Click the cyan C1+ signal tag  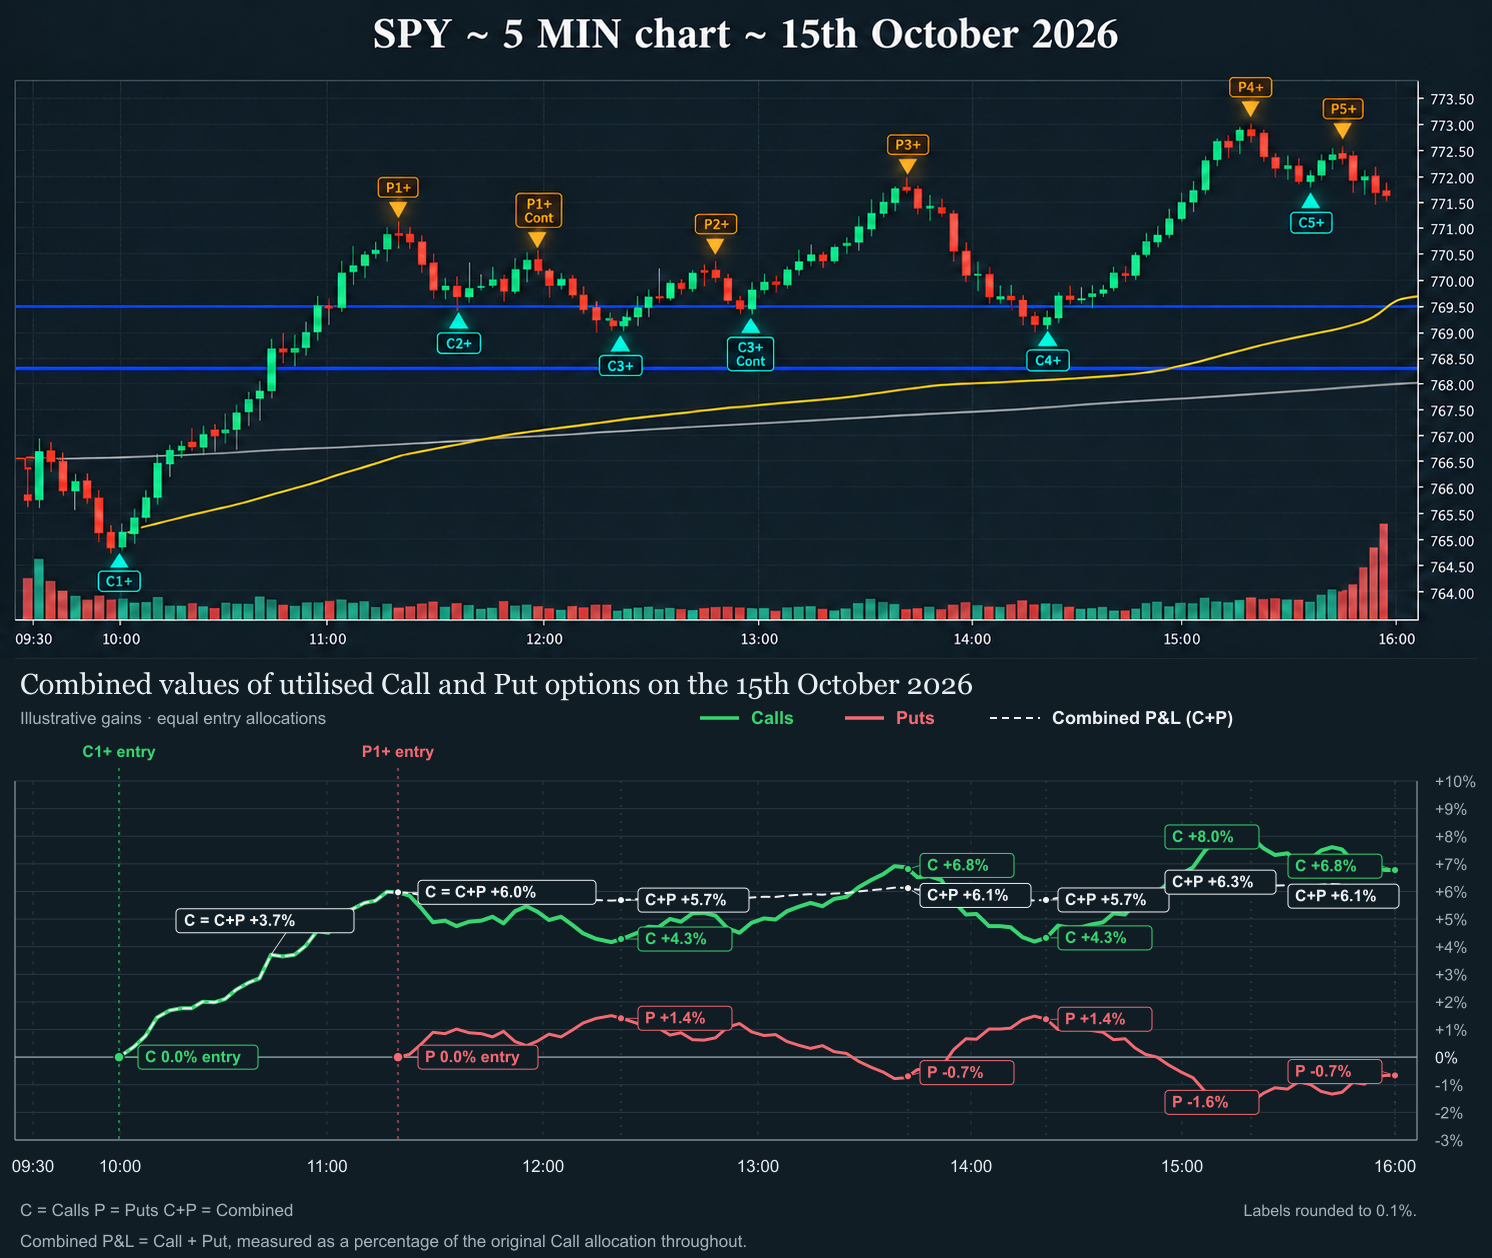pyautogui.click(x=119, y=581)
